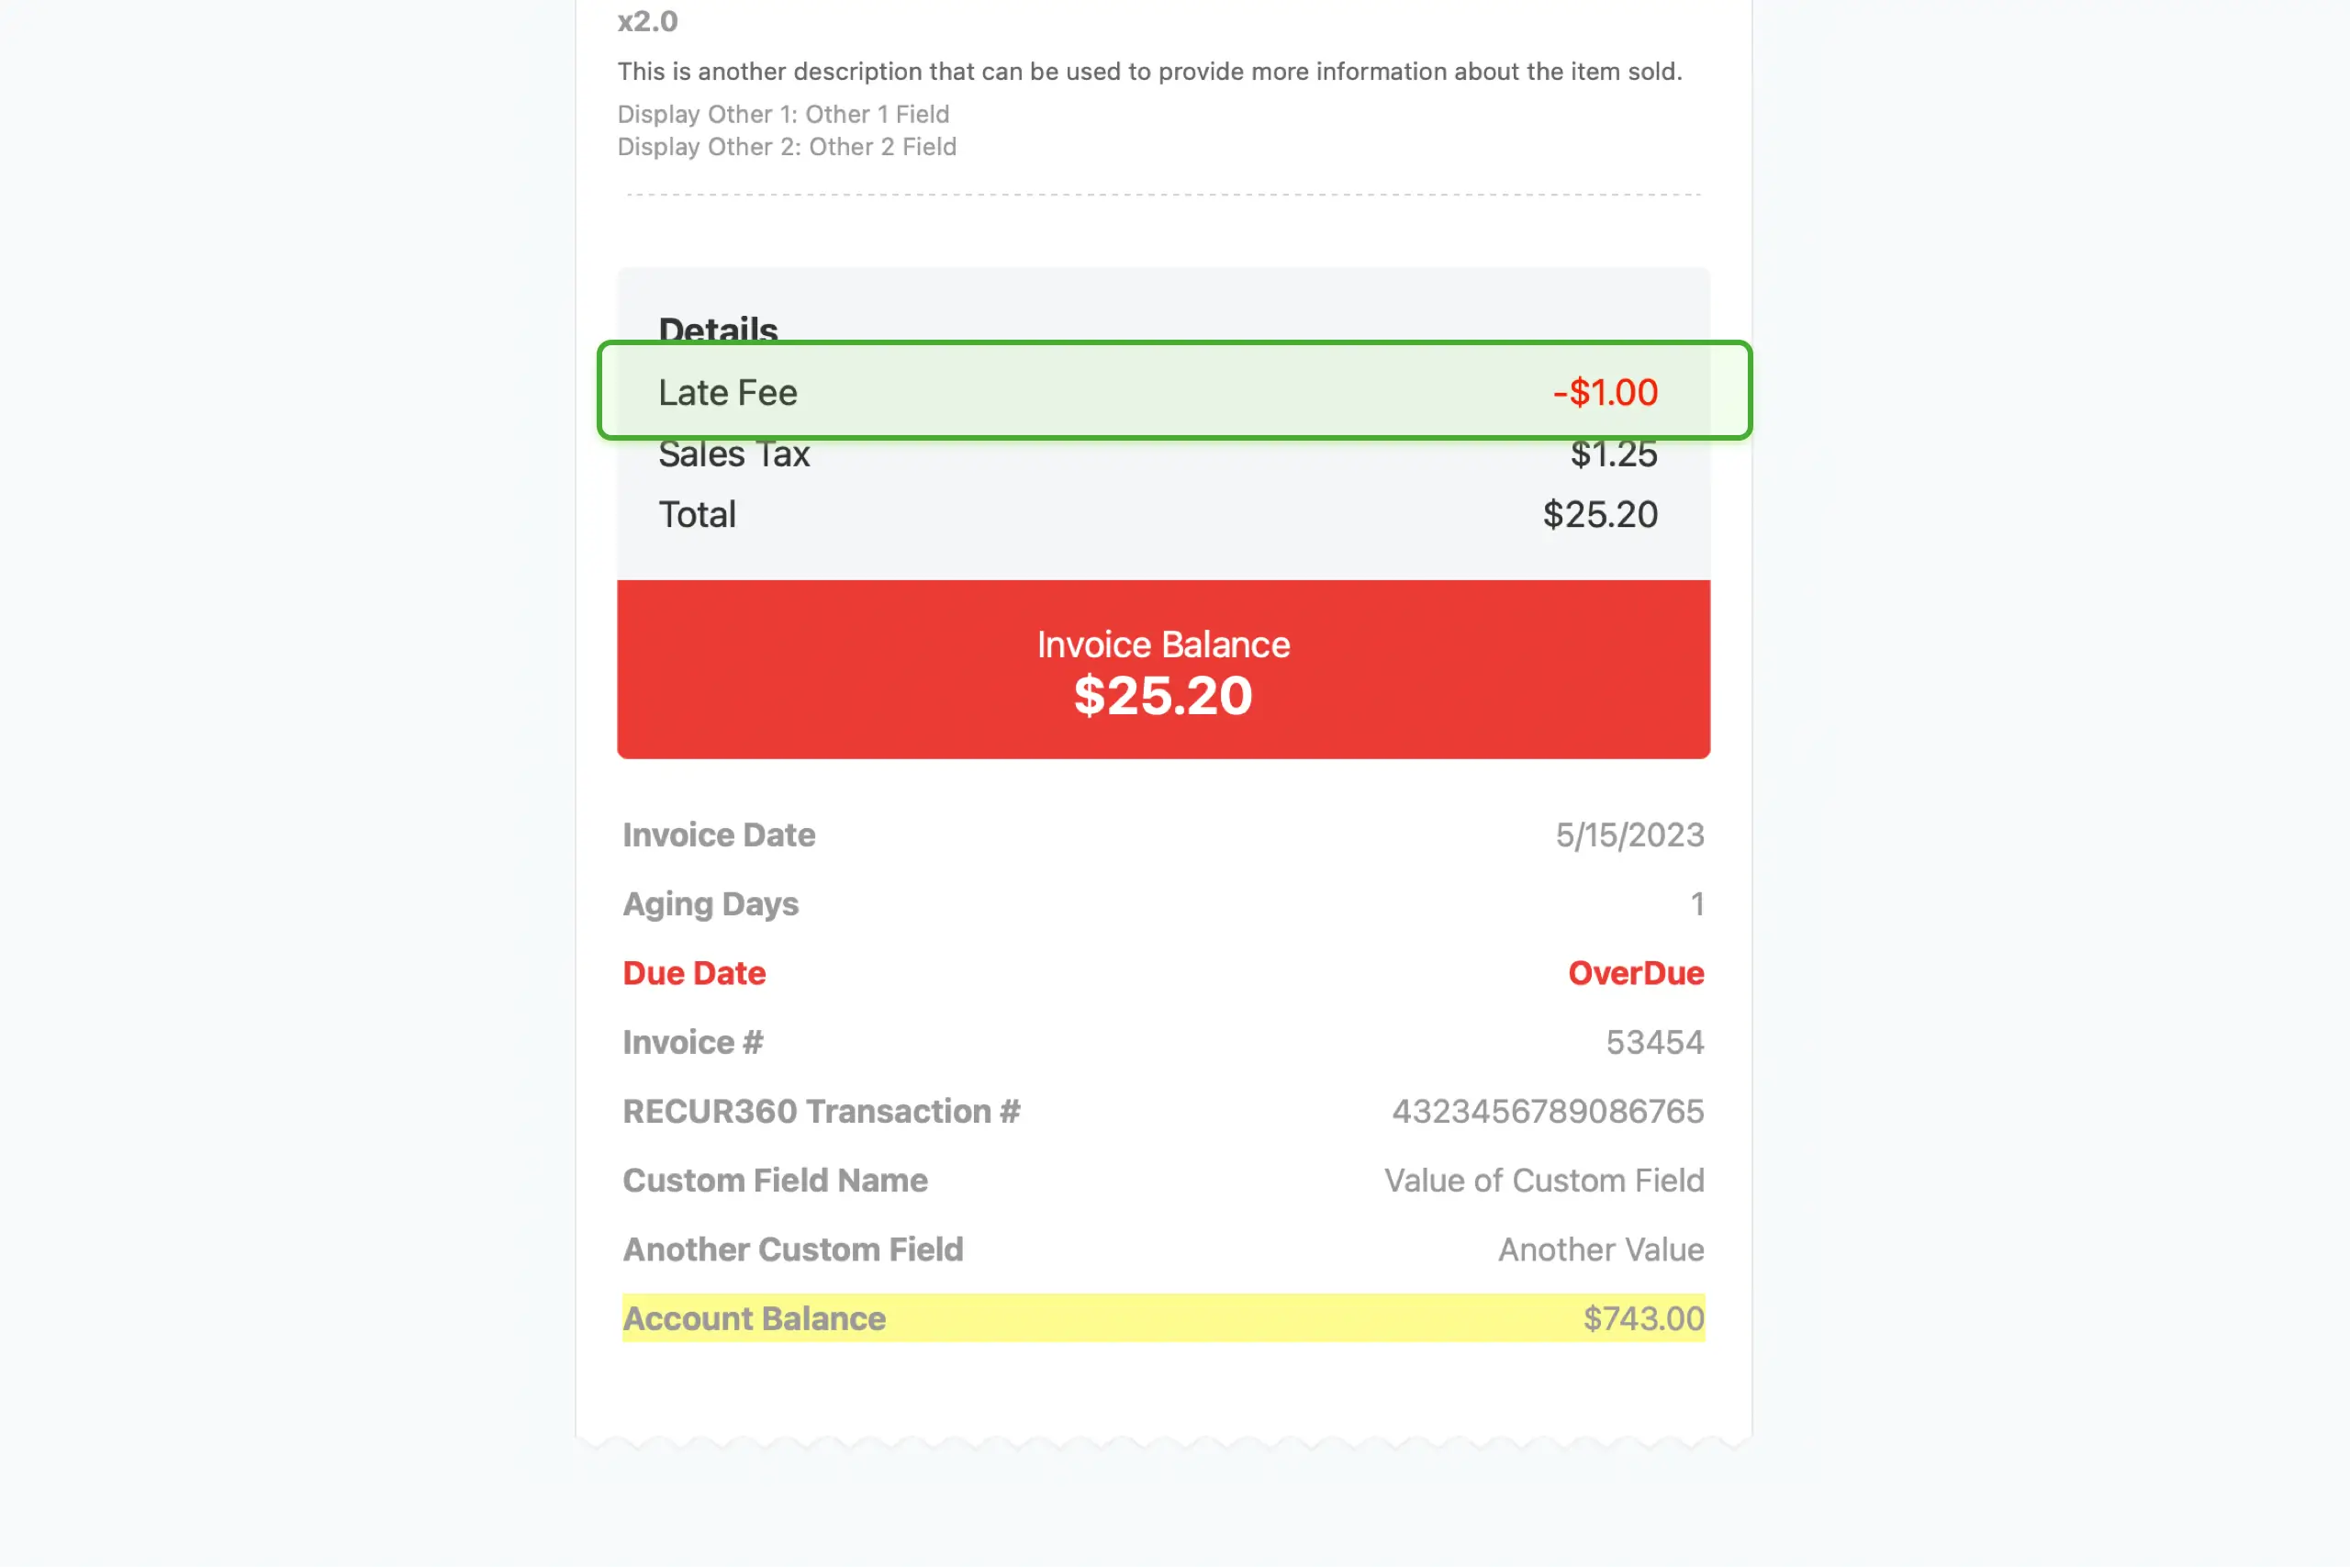Screen dimensions: 2350x1568
Task: Click the red Due Date label
Action: coord(694,973)
